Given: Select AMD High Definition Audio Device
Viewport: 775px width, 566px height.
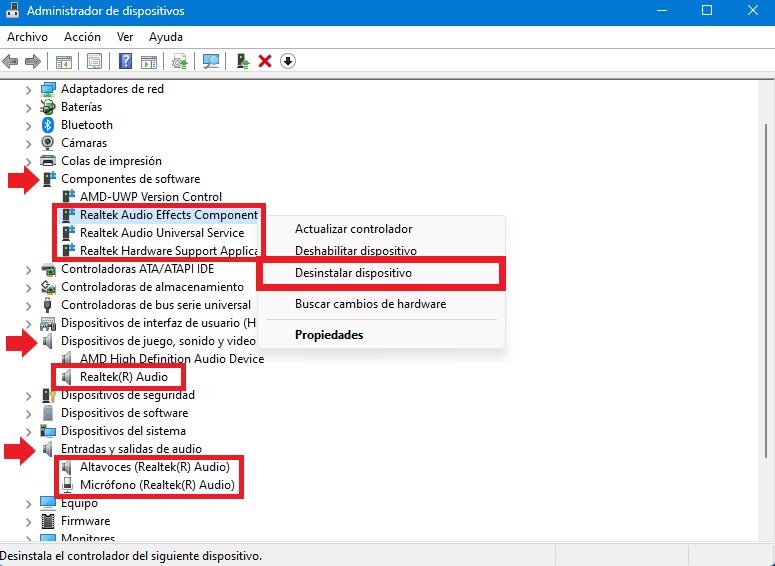Looking at the screenshot, I should click(172, 359).
